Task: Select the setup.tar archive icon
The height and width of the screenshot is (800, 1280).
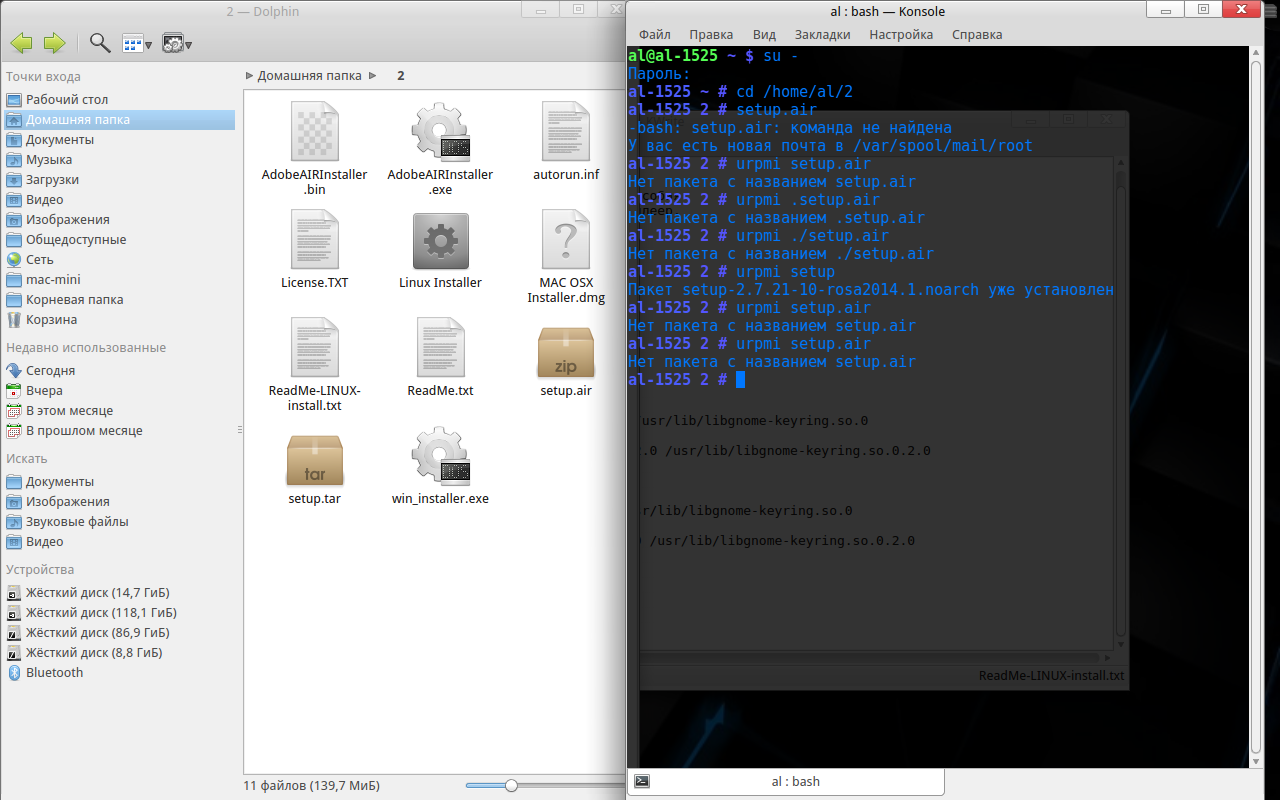Action: point(315,460)
